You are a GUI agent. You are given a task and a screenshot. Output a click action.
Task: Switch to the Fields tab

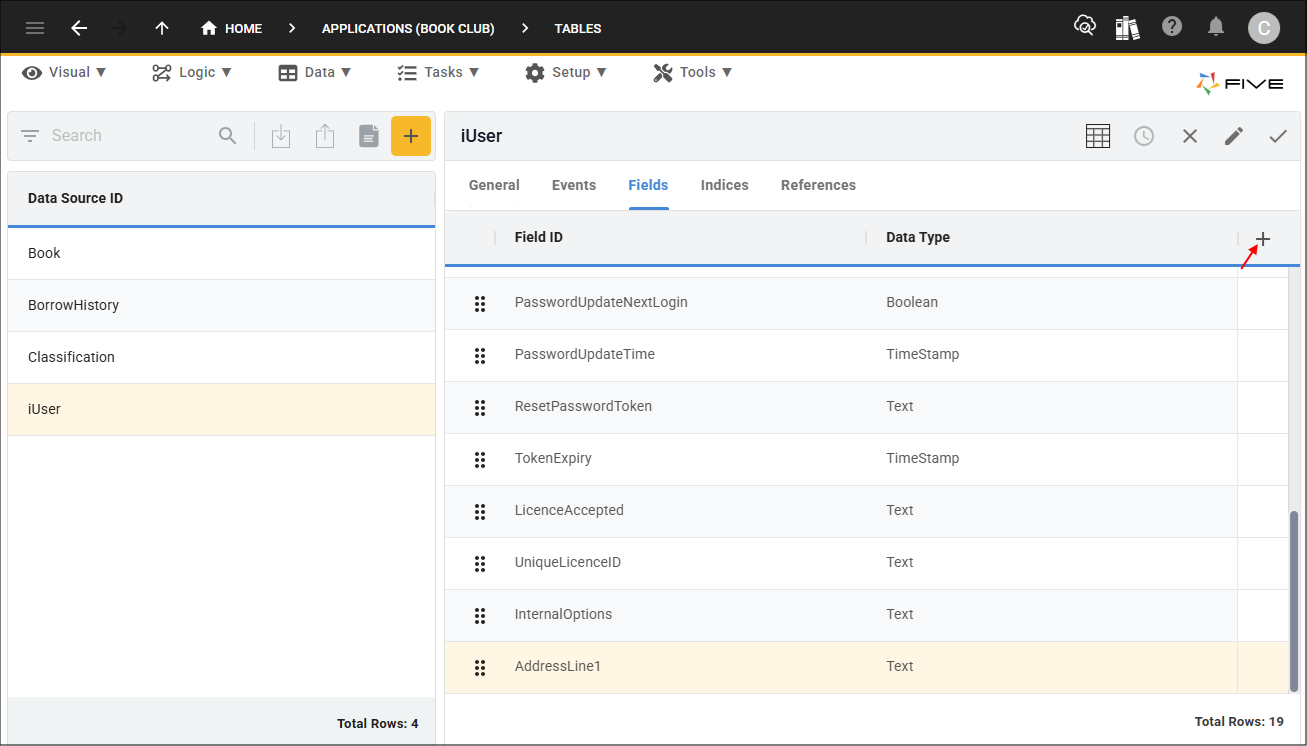[648, 185]
